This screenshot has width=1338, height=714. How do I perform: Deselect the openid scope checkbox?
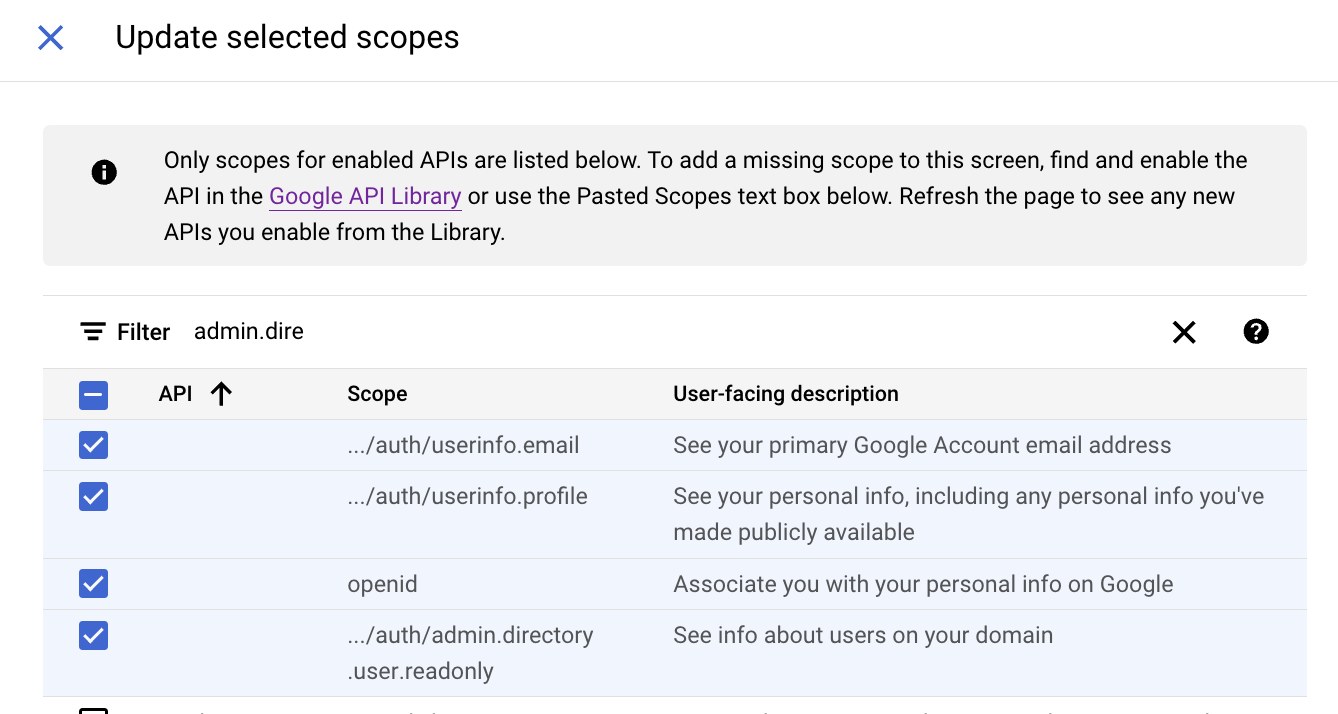pos(93,584)
